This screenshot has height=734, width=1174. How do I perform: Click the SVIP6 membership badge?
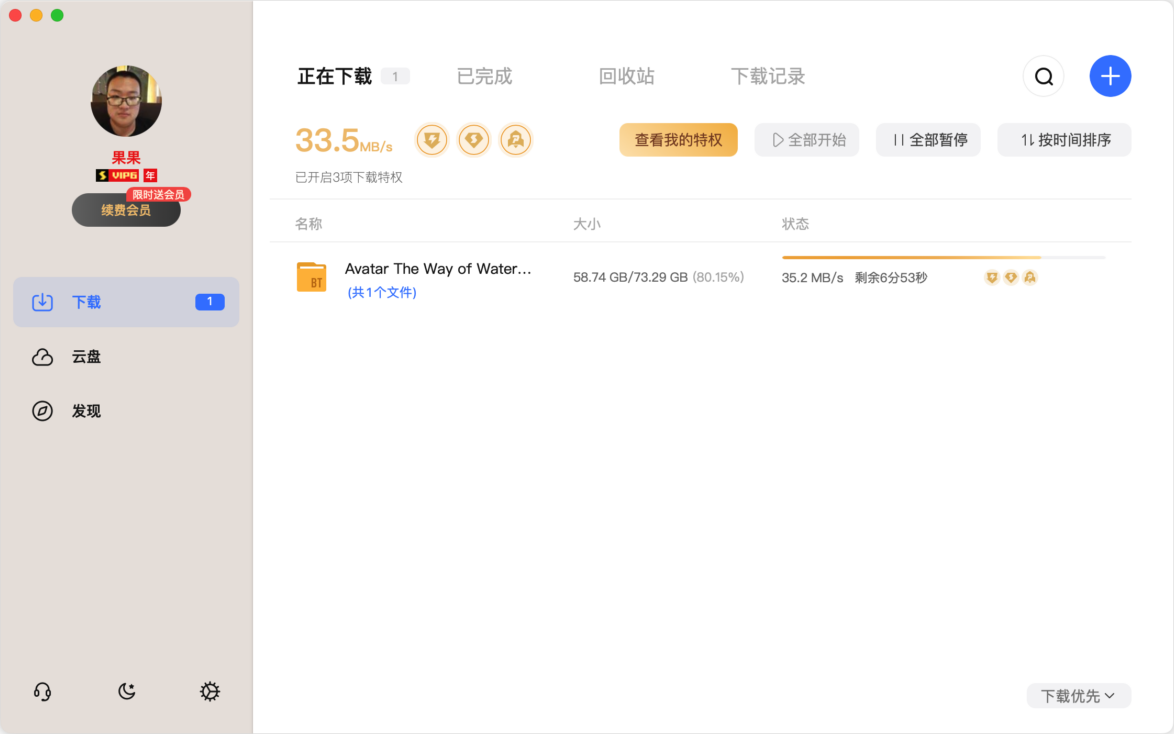(x=118, y=175)
